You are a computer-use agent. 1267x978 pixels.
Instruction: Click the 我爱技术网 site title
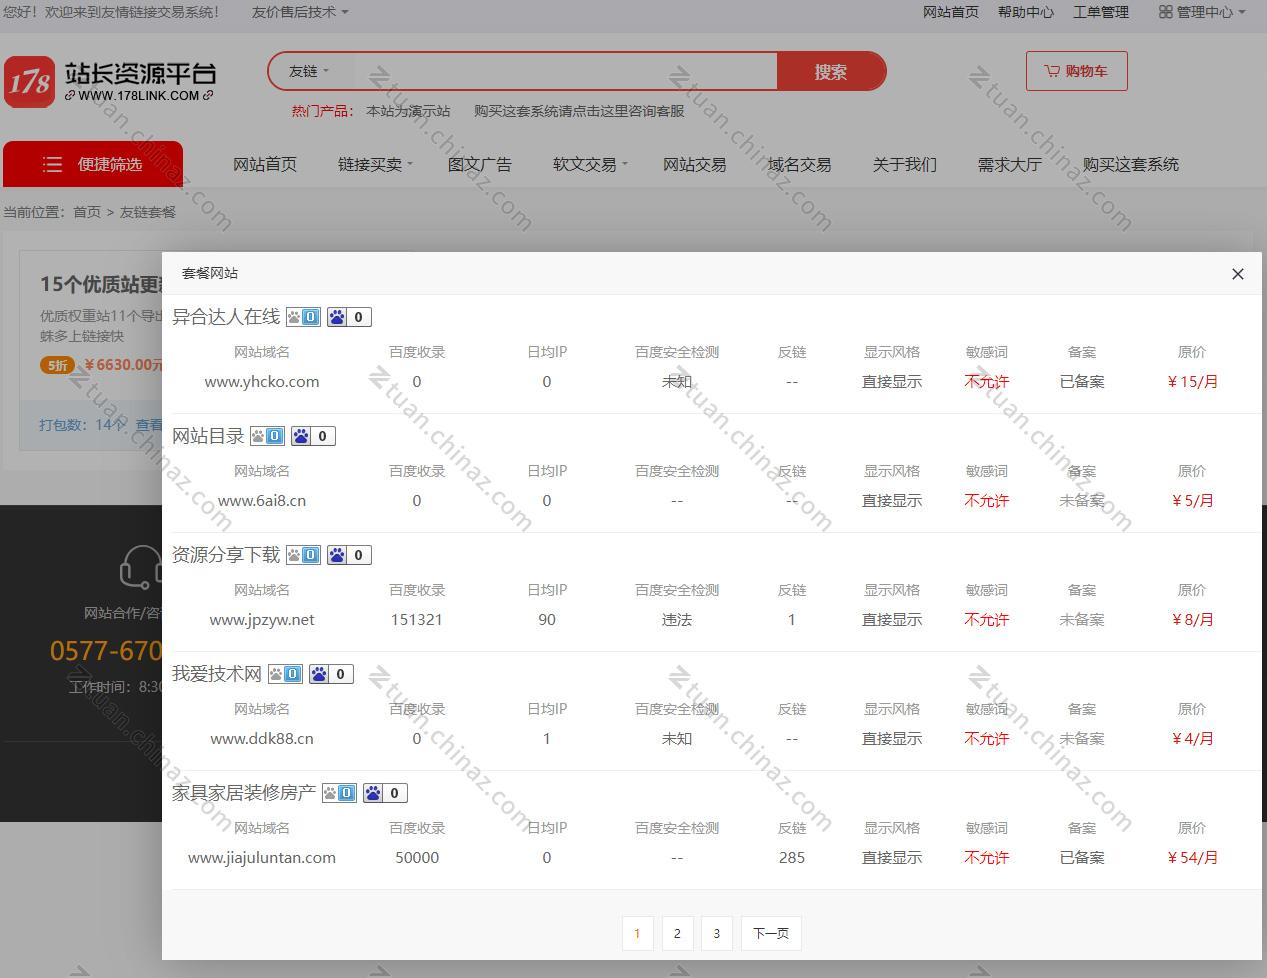pyautogui.click(x=217, y=674)
